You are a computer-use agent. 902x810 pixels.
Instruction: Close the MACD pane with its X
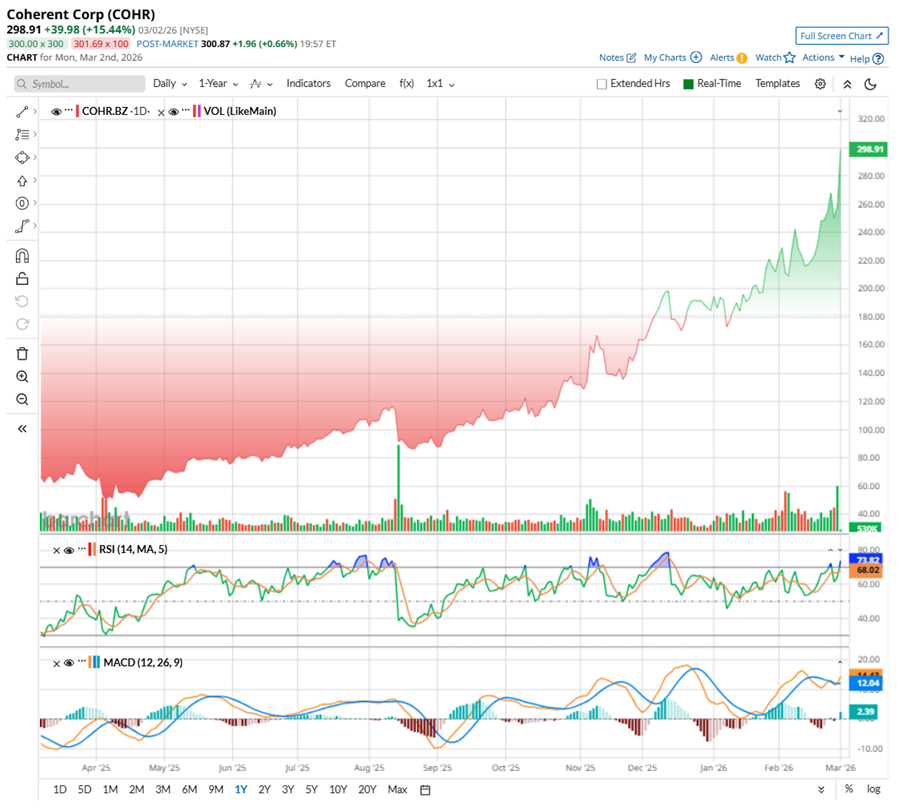coord(56,664)
